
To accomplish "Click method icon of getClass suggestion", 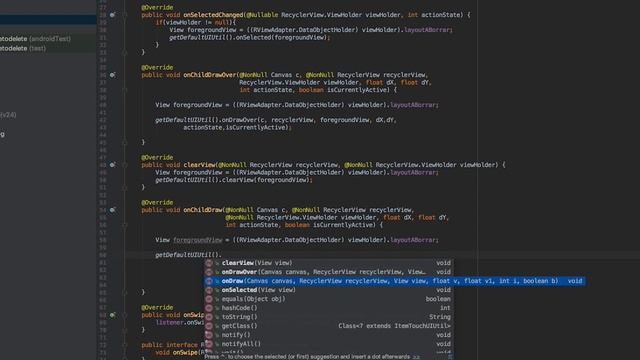I will pos(209,326).
